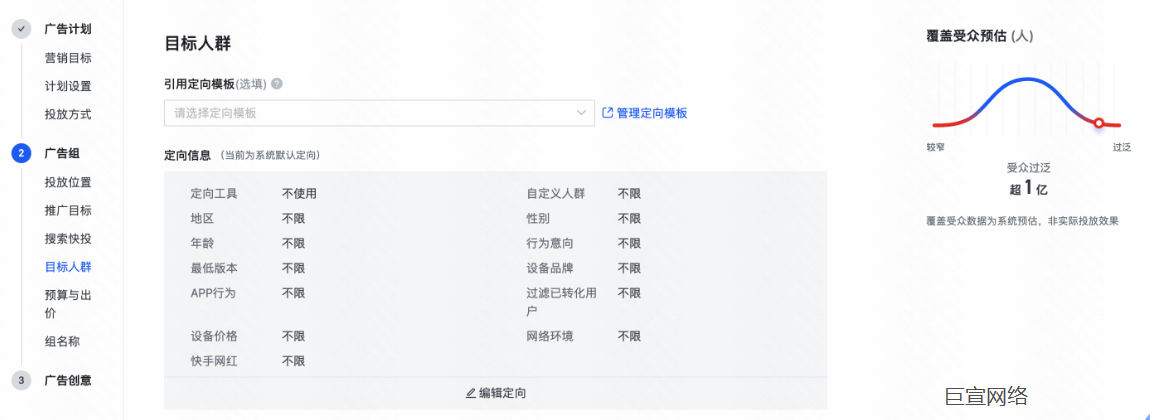The image size is (1150, 420).
Task: Click the 过滤已转化用户 label
Action: click(x=562, y=301)
